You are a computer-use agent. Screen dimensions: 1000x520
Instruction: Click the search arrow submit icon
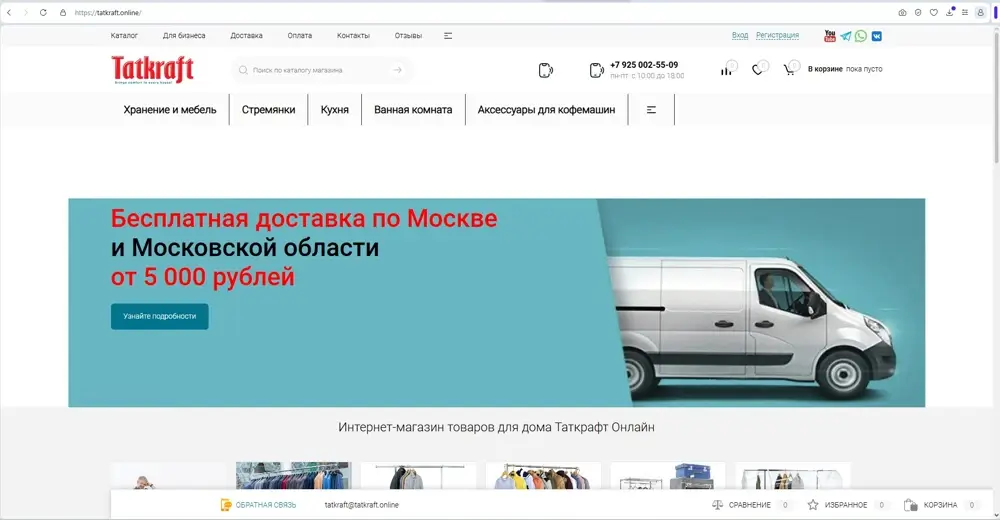tap(397, 70)
